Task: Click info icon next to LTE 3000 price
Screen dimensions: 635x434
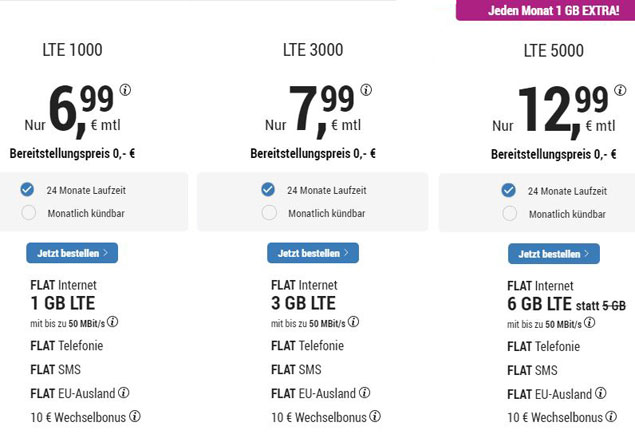Action: click(x=367, y=90)
